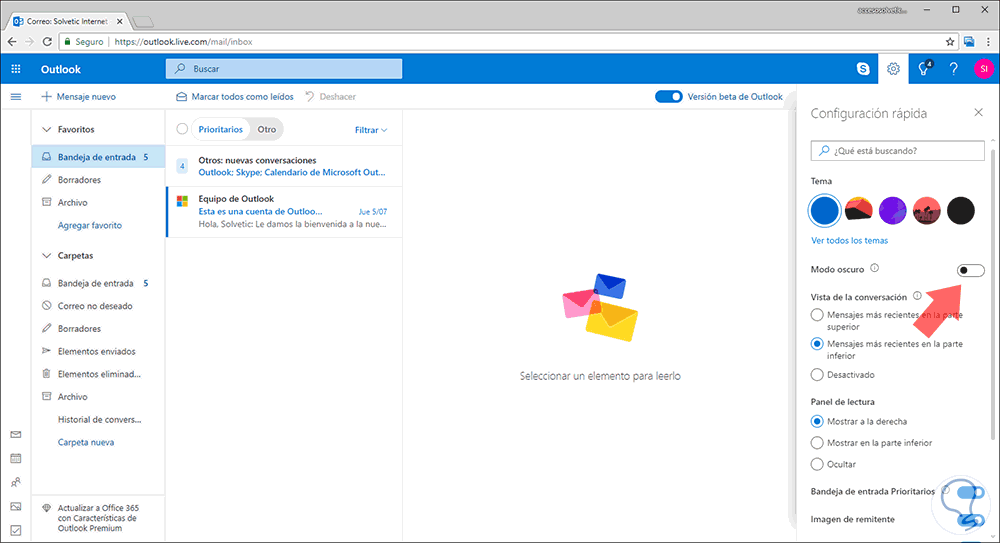This screenshot has width=1000, height=543.
Task: Select Ocultar reading pane option
Action: coord(817,465)
